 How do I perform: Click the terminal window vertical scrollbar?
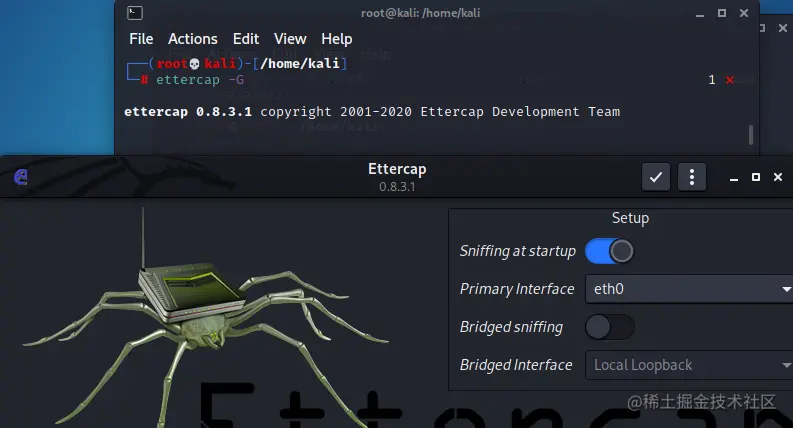(x=751, y=135)
